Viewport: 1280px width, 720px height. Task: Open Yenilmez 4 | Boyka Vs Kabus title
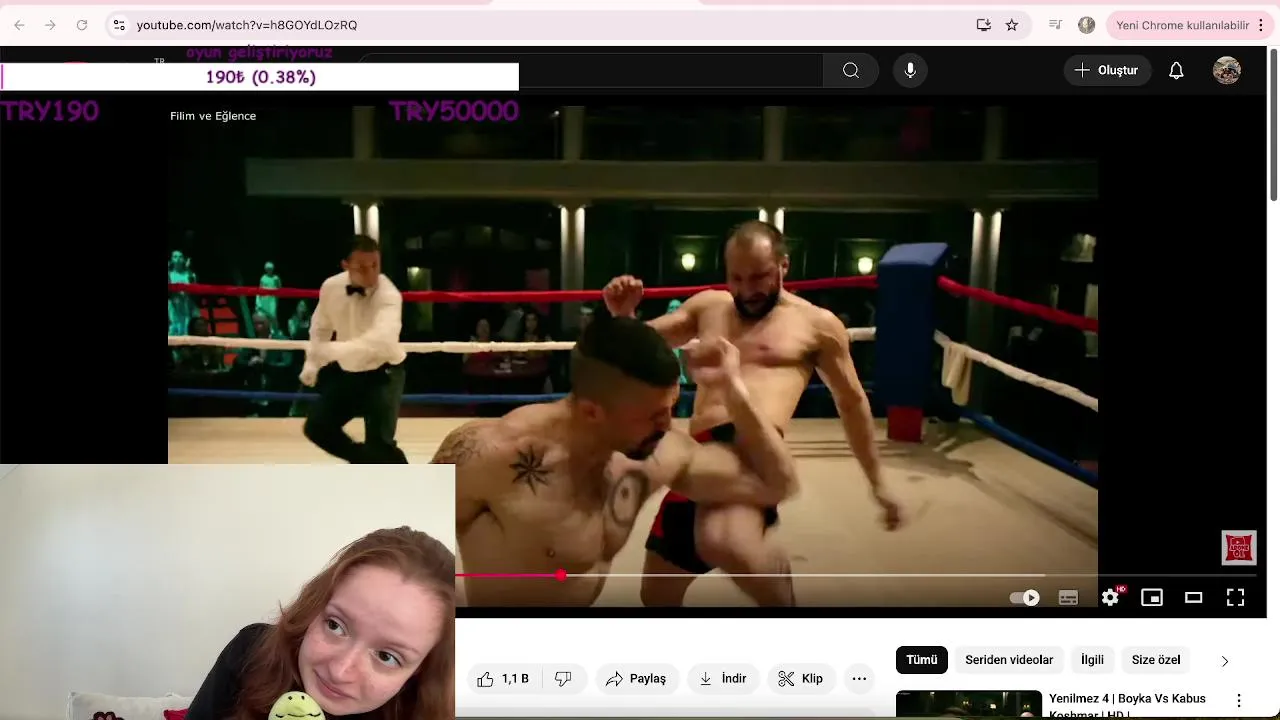coord(1127,705)
